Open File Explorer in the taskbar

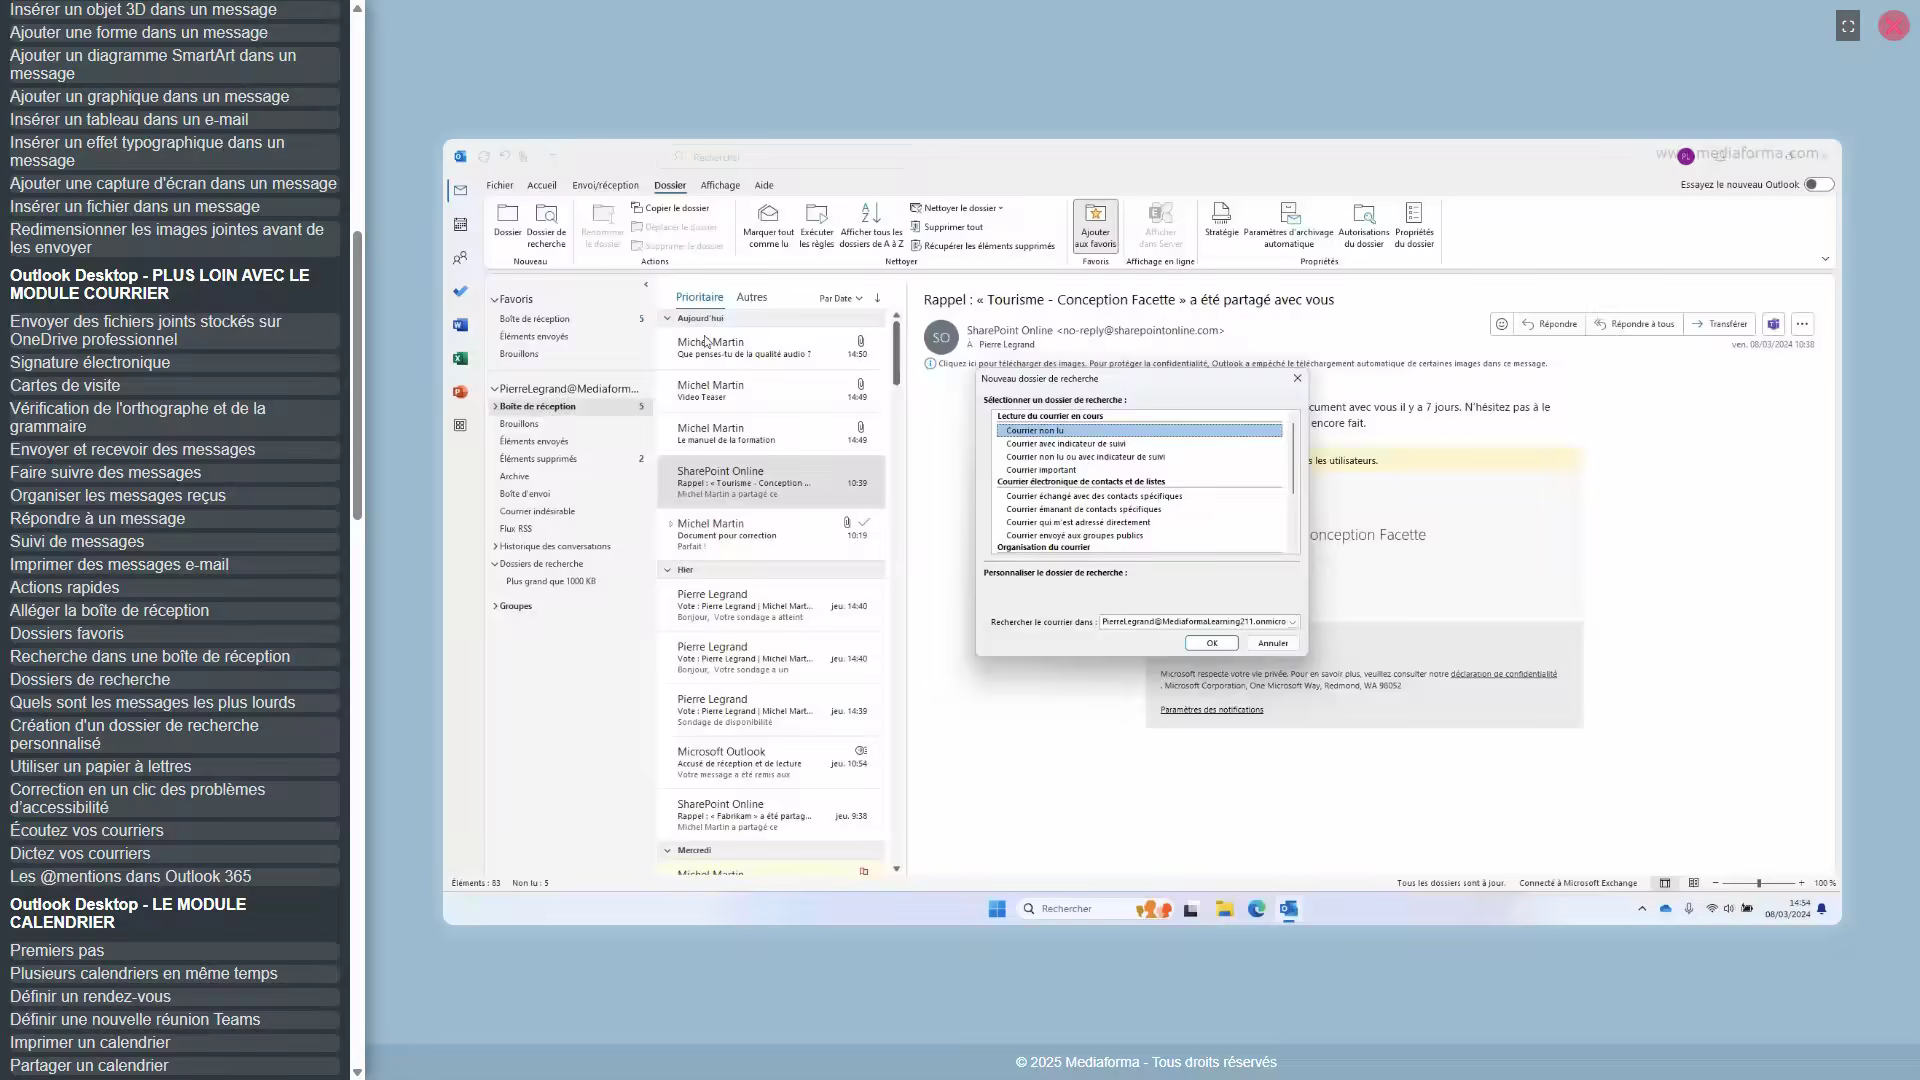[1224, 909]
